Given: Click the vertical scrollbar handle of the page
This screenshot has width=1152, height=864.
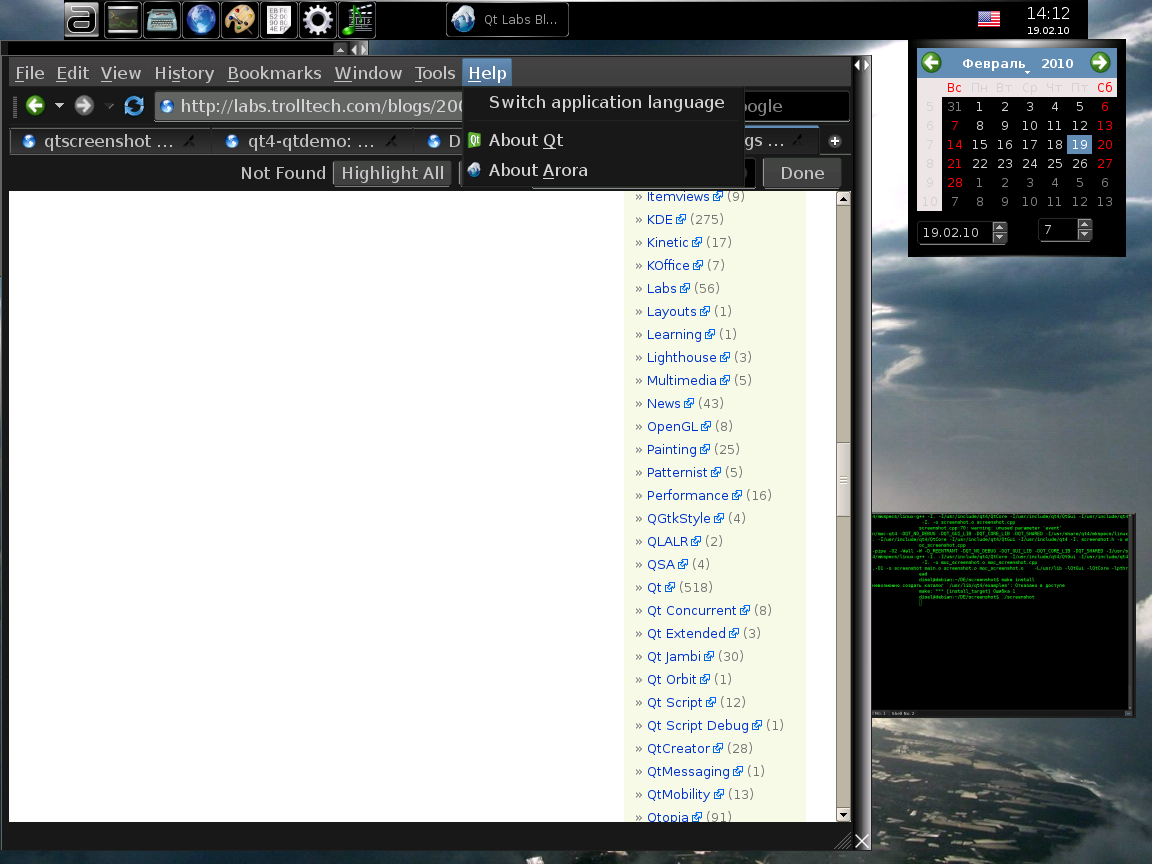Looking at the screenshot, I should click(843, 480).
